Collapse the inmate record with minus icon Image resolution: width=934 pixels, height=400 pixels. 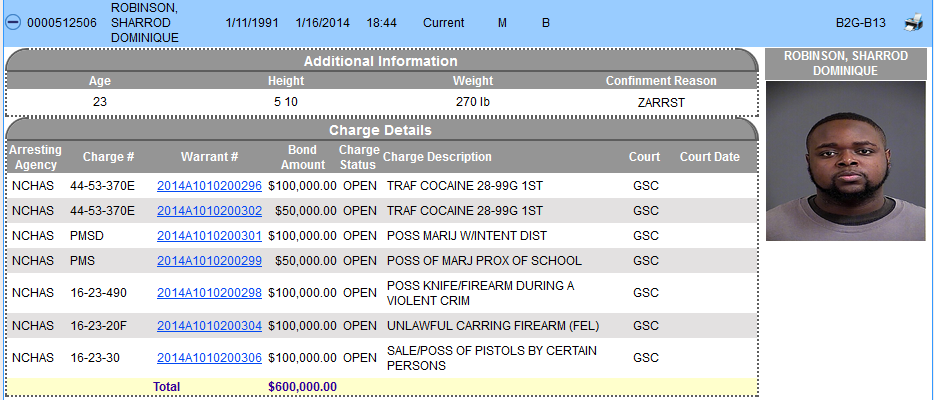pos(13,23)
